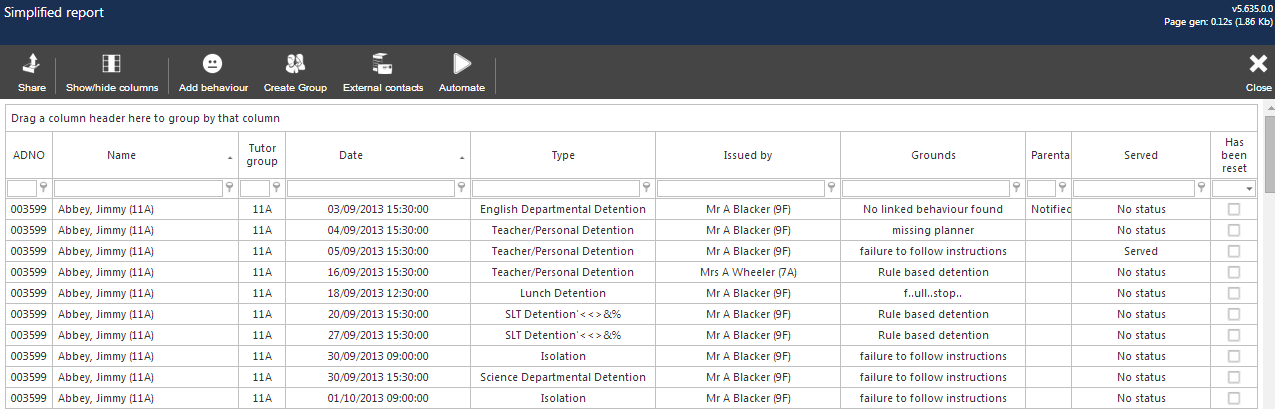The image size is (1275, 409).
Task: Check Has been reset box for Served status row
Action: point(1234,251)
